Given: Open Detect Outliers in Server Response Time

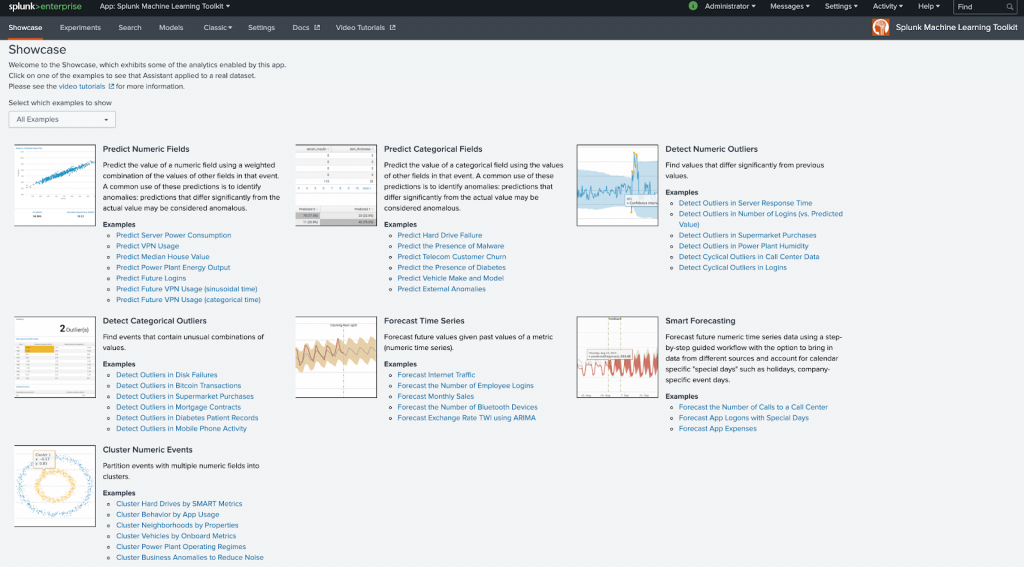Looking at the screenshot, I should (745, 203).
